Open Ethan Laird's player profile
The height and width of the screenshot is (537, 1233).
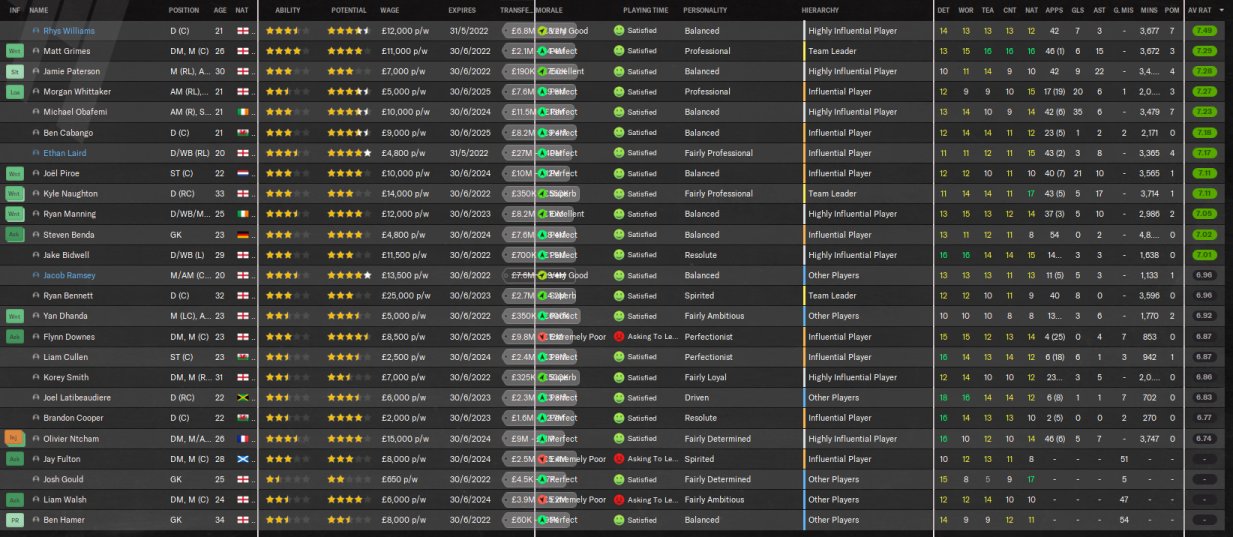click(67, 153)
